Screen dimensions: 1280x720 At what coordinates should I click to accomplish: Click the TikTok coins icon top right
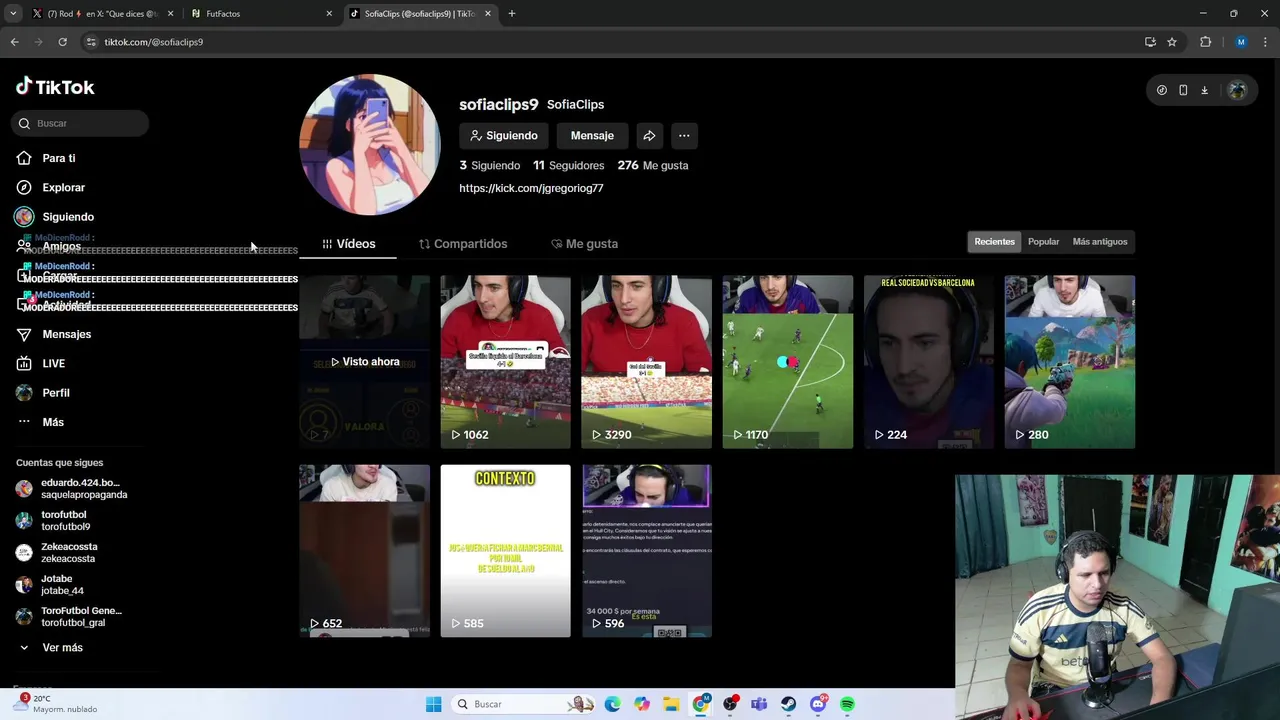[x=1161, y=90]
